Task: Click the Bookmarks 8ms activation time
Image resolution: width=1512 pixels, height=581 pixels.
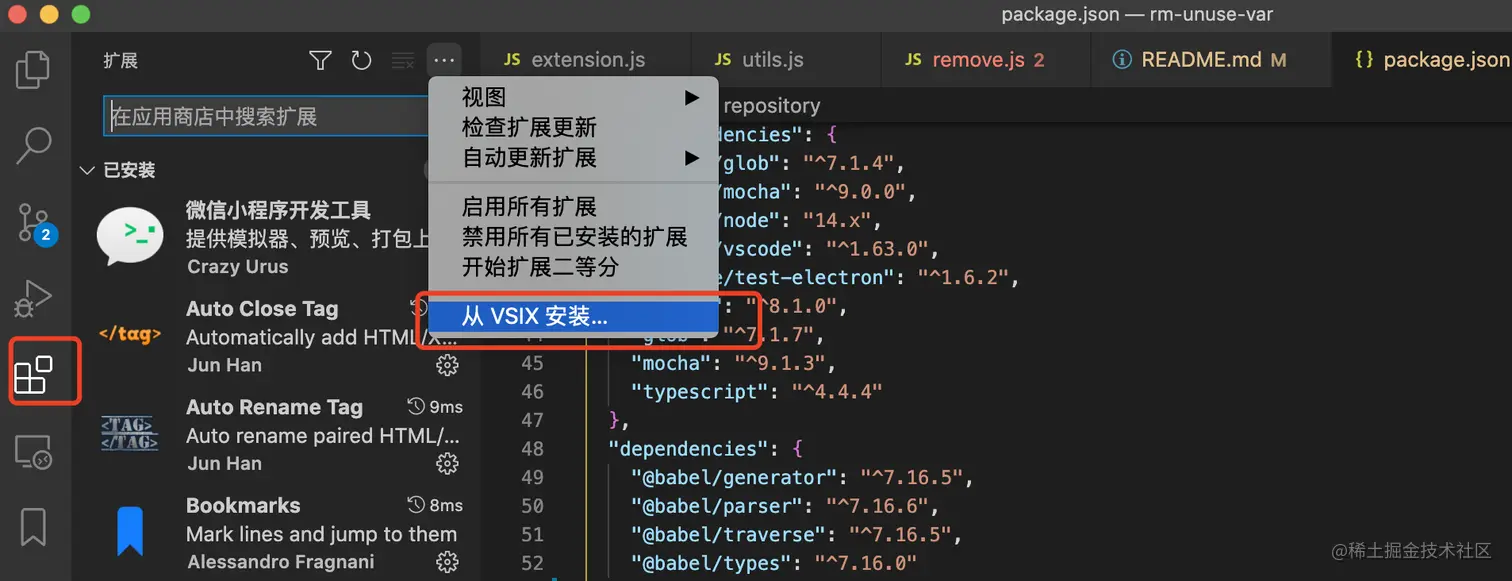Action: pyautogui.click(x=436, y=504)
